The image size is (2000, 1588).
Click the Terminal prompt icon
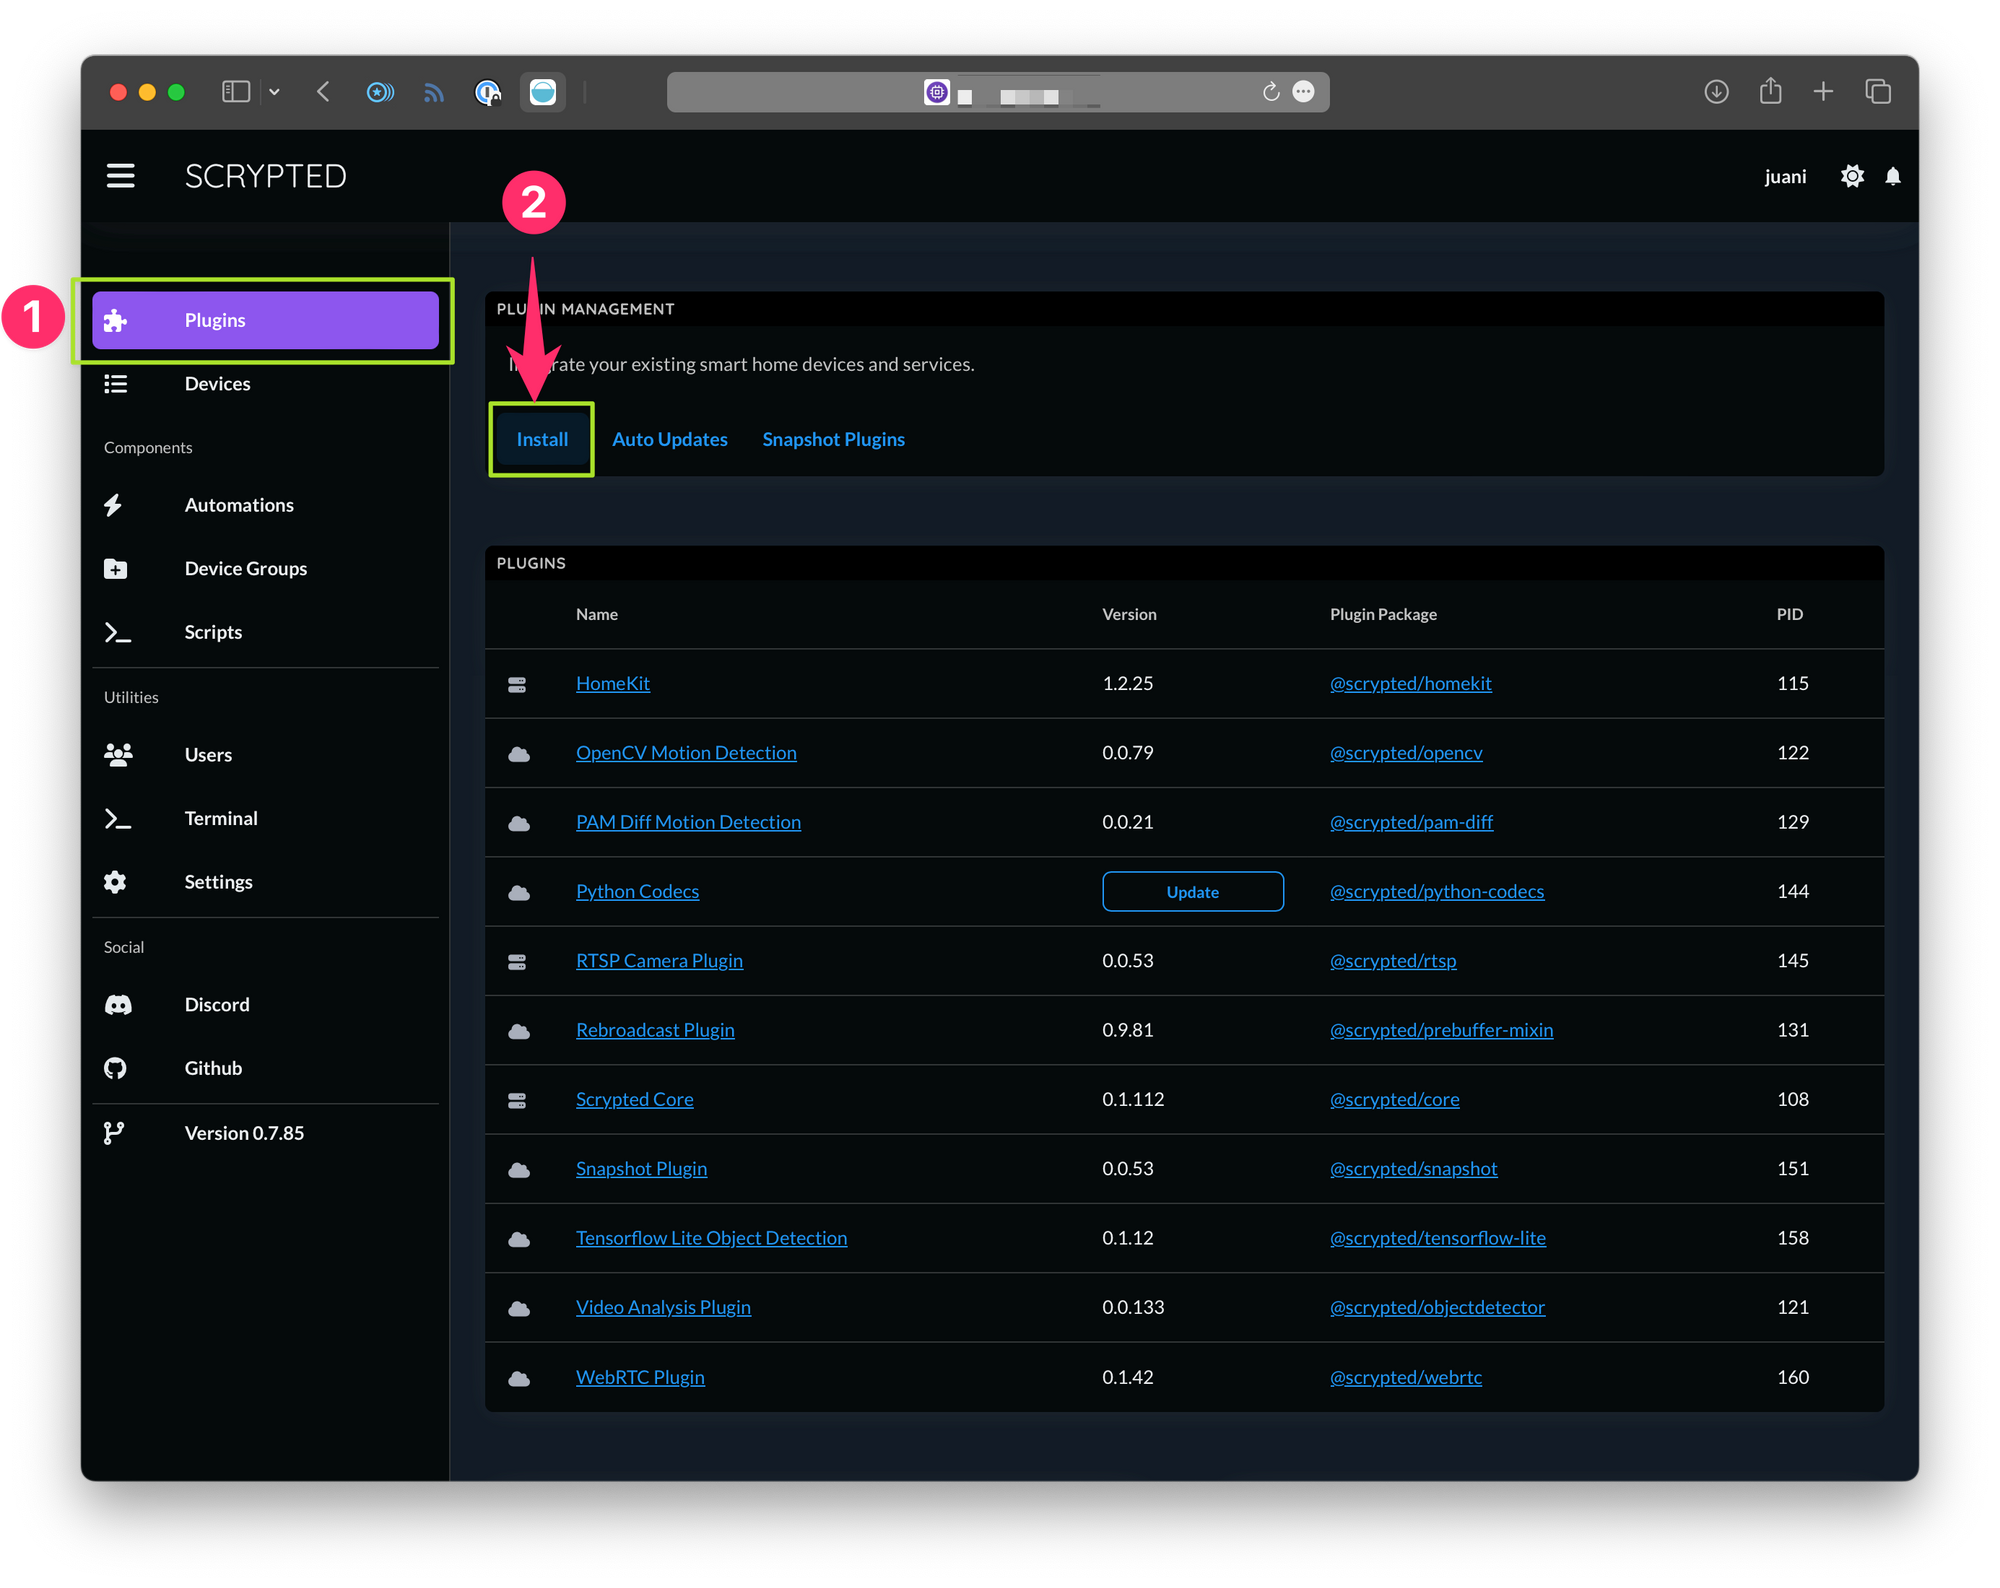[x=118, y=819]
